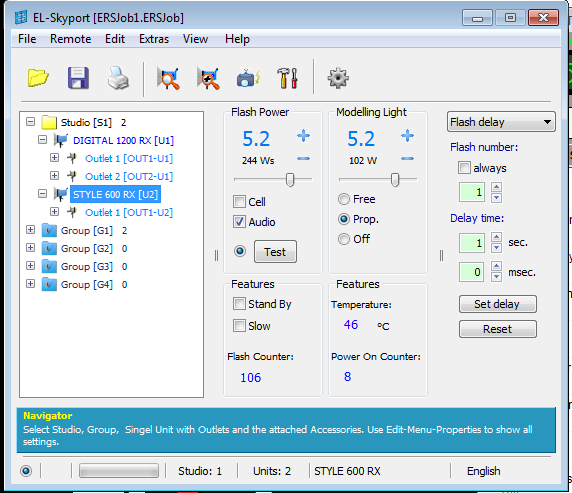Click the radio indicator beside Test button
Image resolution: width=572 pixels, height=493 pixels.
pyautogui.click(x=240, y=251)
